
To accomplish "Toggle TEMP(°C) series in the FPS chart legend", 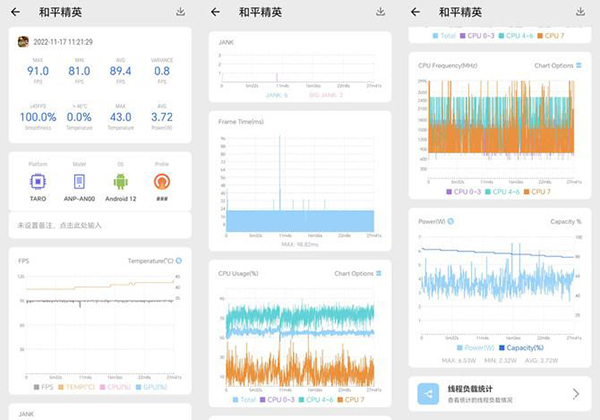I will pos(77,386).
